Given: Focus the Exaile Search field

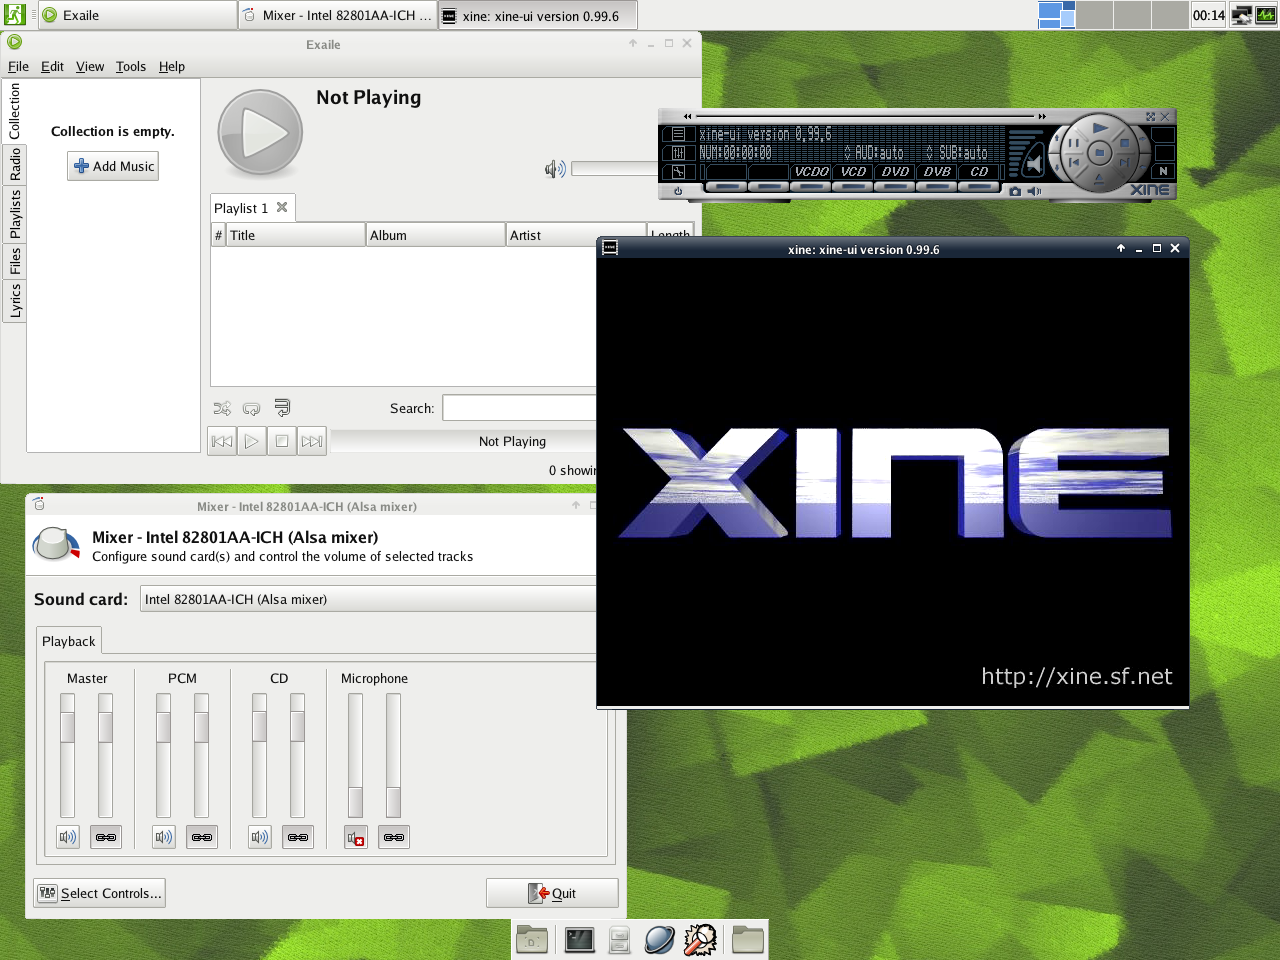Looking at the screenshot, I should [x=520, y=408].
